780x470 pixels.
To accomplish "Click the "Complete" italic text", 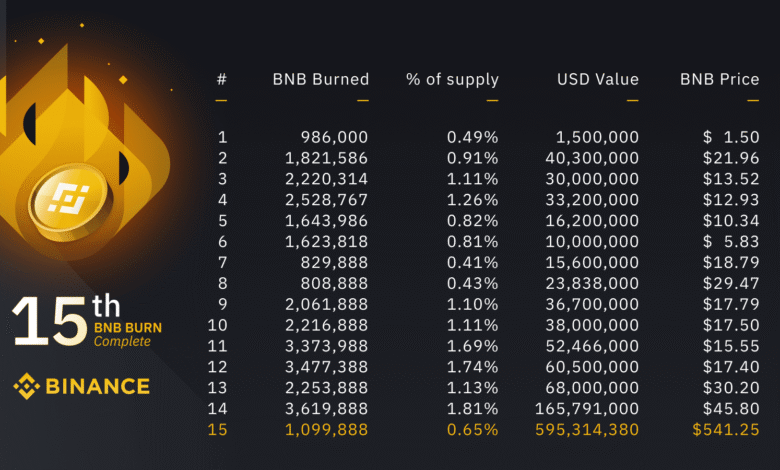I will [122, 342].
